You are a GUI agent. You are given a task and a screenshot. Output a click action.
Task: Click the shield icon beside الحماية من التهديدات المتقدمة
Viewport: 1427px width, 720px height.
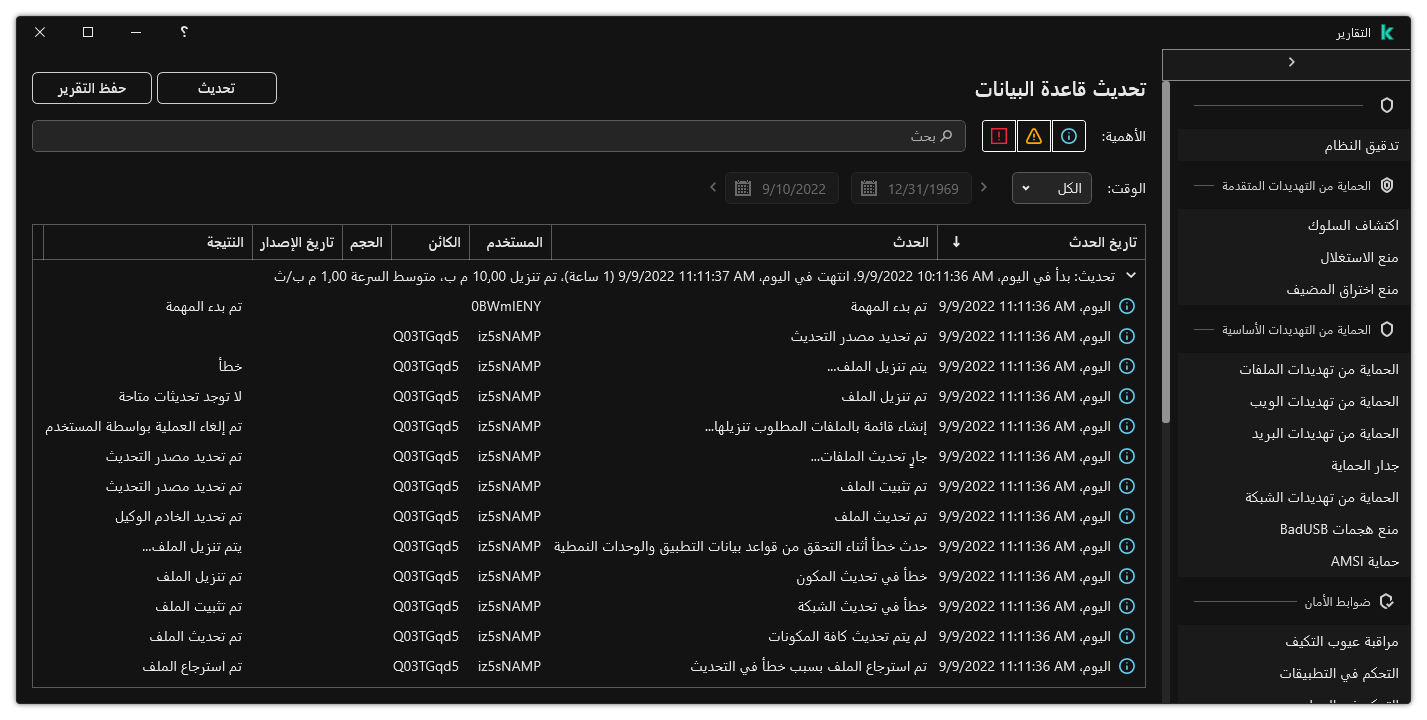click(1386, 185)
